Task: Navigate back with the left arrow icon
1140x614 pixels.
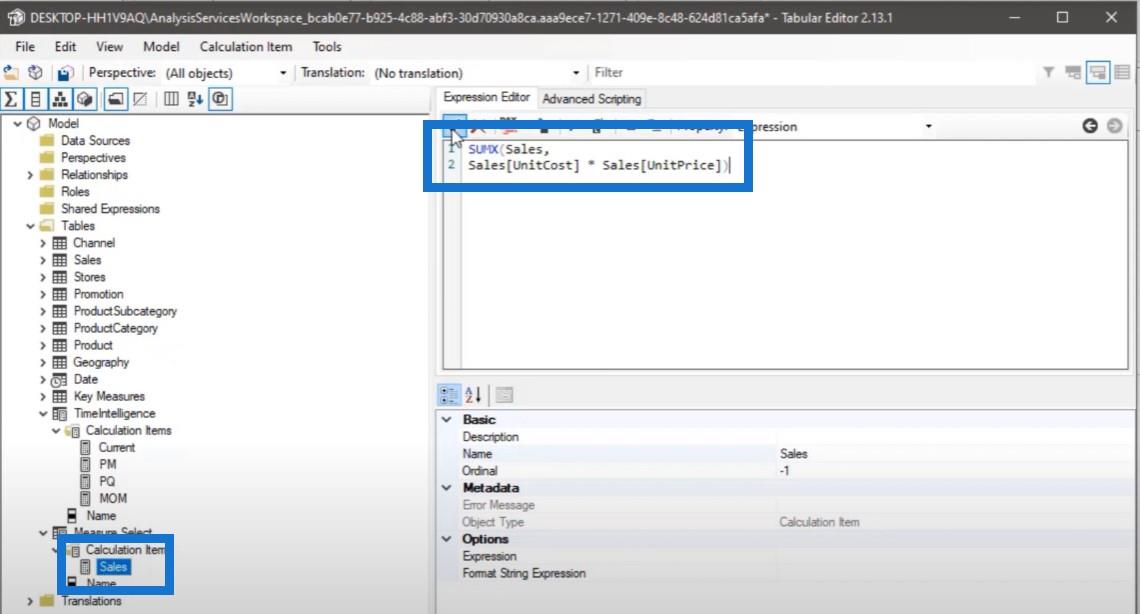Action: click(1089, 126)
